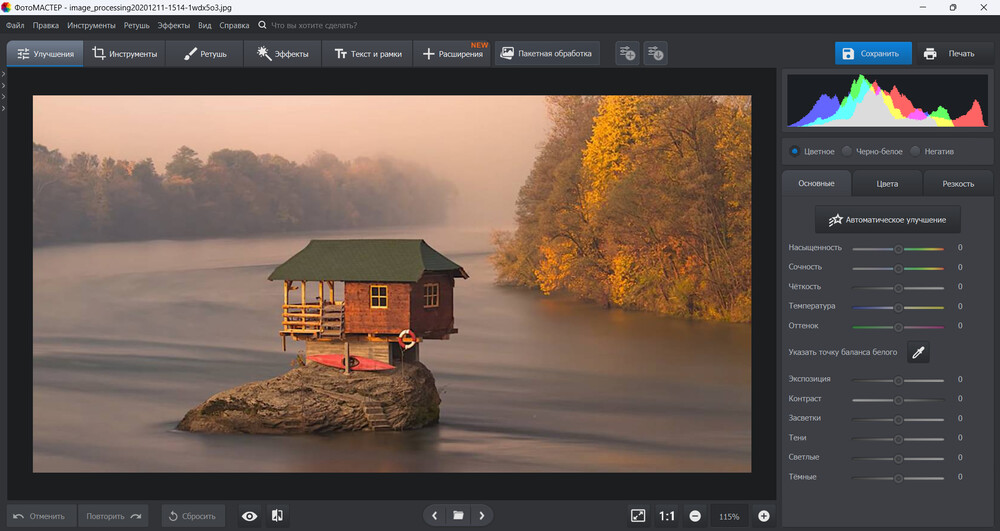This screenshot has height=531, width=1000.
Task: Open the Эффекты menu in menu bar
Action: point(173,25)
